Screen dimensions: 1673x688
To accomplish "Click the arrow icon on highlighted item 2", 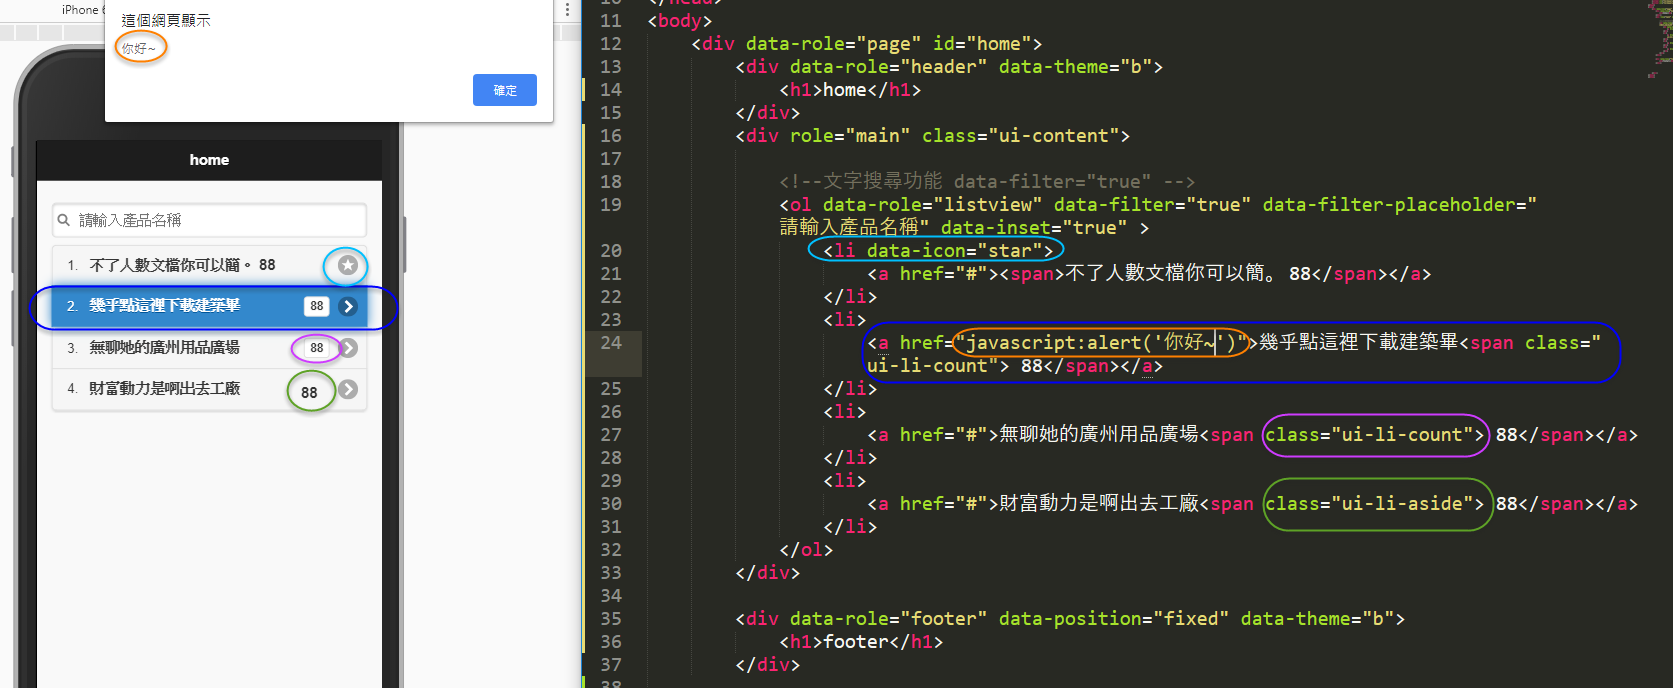I will 348,306.
